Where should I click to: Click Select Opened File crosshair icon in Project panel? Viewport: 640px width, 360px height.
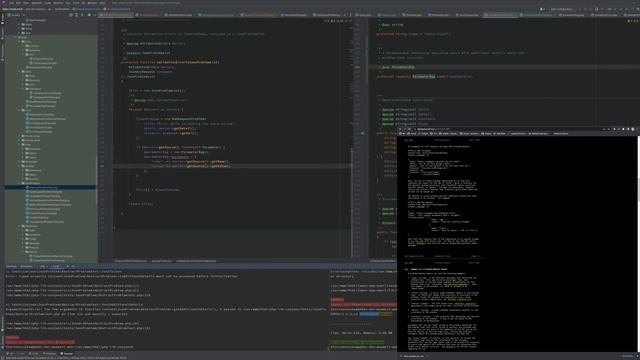(71, 15)
